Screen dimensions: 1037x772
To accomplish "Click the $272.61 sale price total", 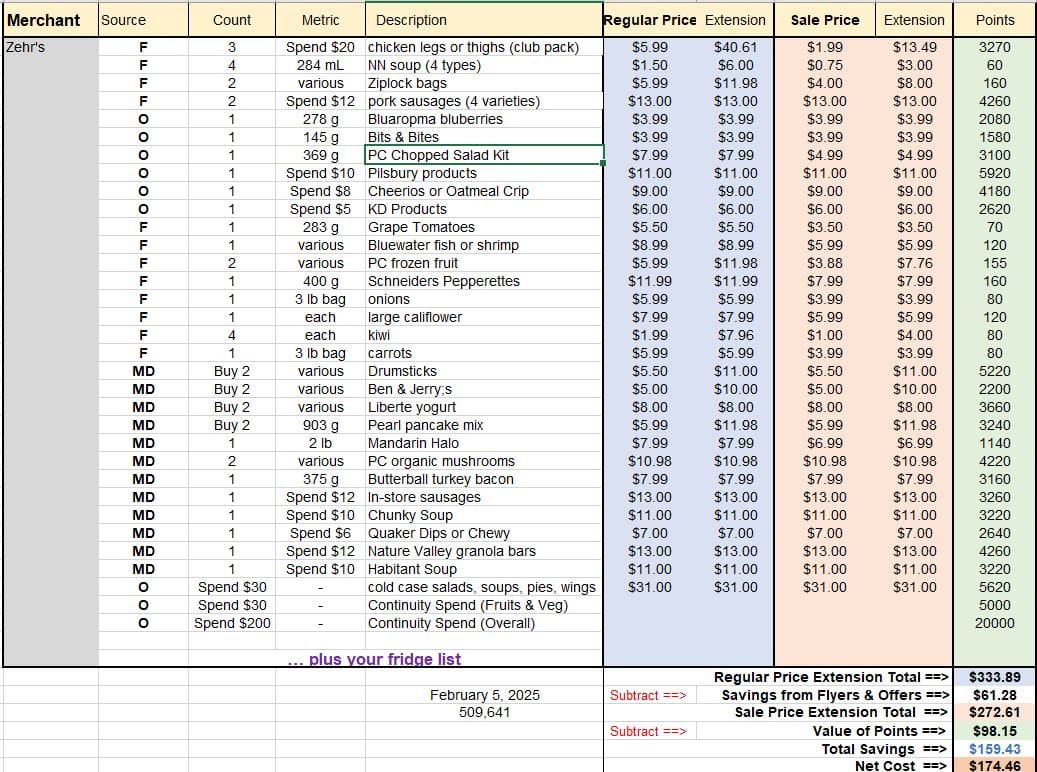I will coord(995,712).
